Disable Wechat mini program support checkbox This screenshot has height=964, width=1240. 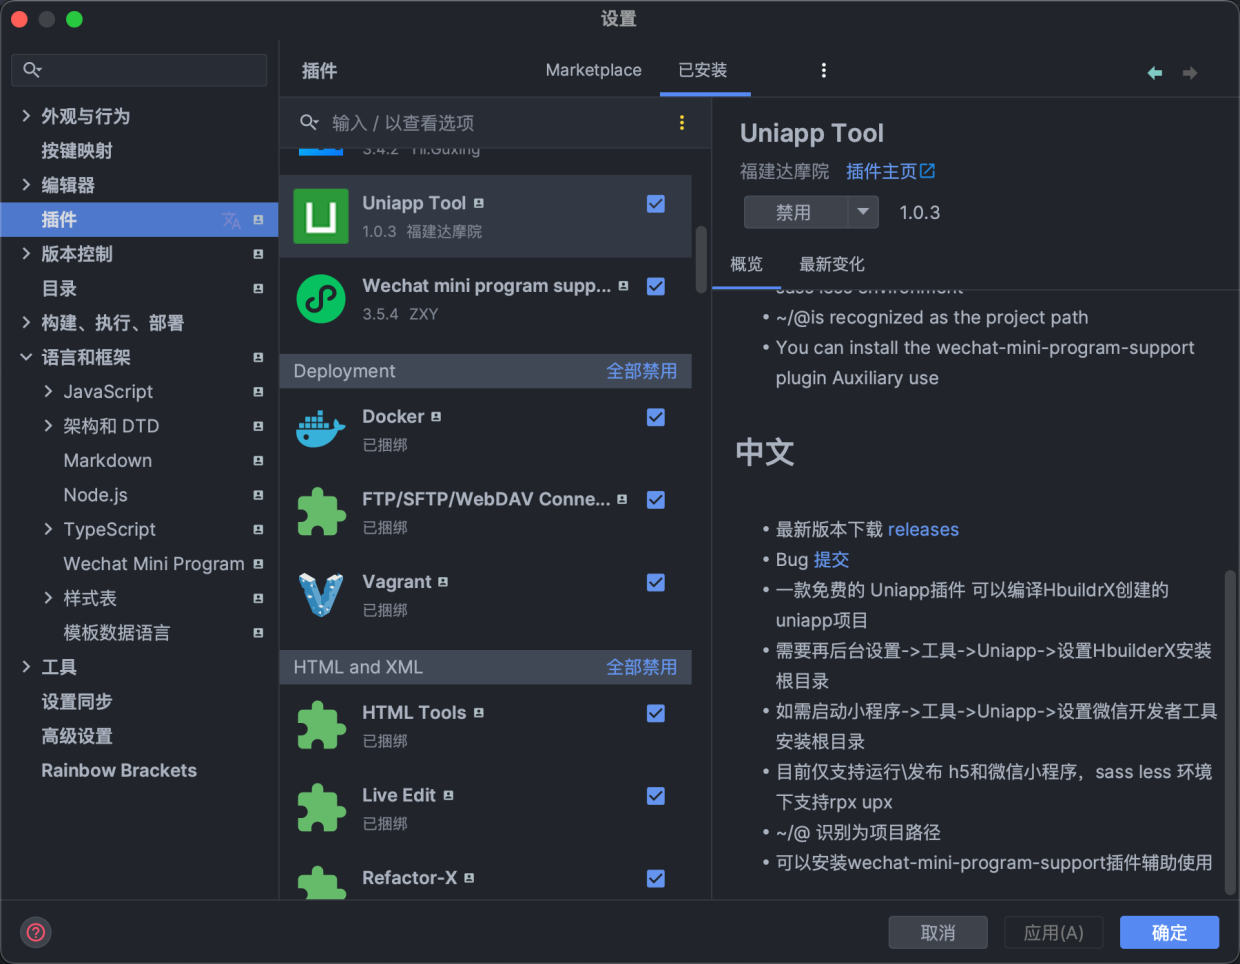(656, 287)
